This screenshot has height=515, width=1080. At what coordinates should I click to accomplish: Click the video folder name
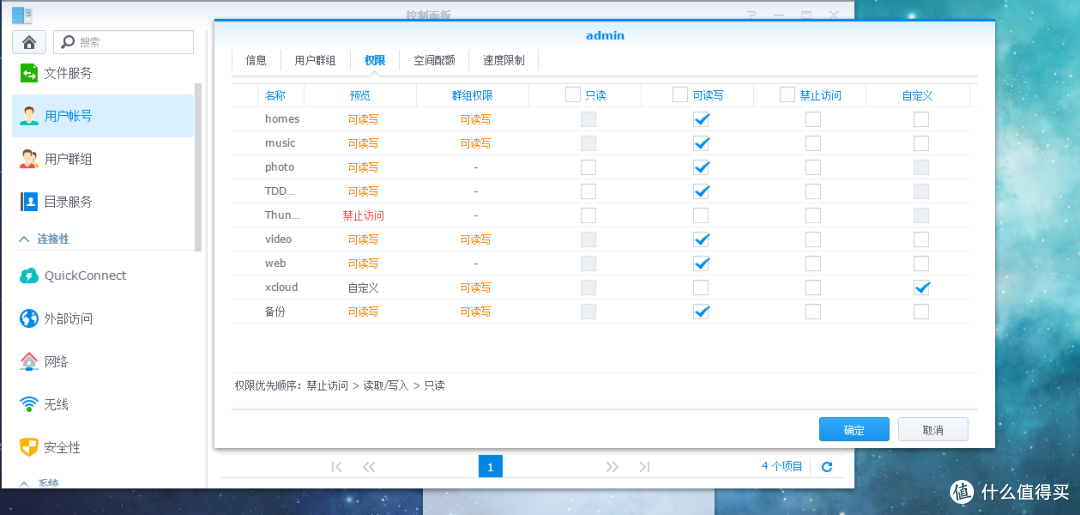pos(279,240)
